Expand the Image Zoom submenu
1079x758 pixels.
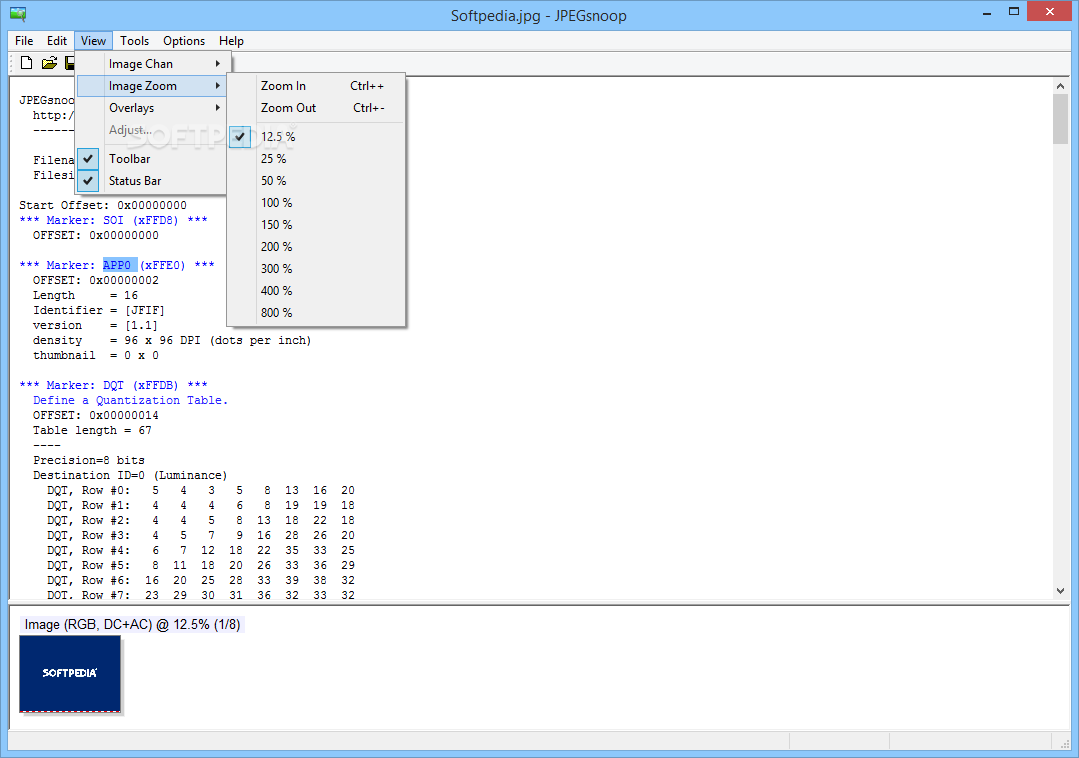pos(151,86)
